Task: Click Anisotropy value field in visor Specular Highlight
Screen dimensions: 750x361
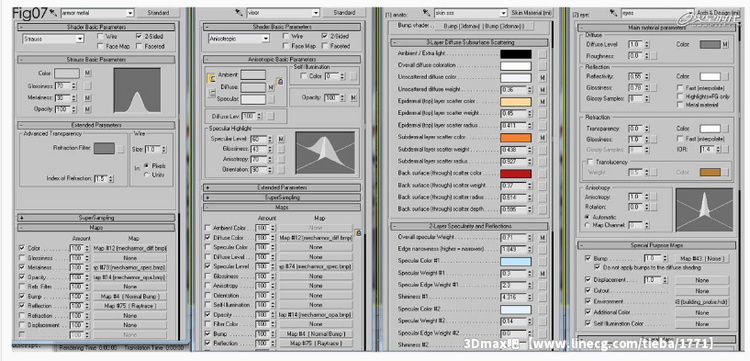Action: [258, 159]
